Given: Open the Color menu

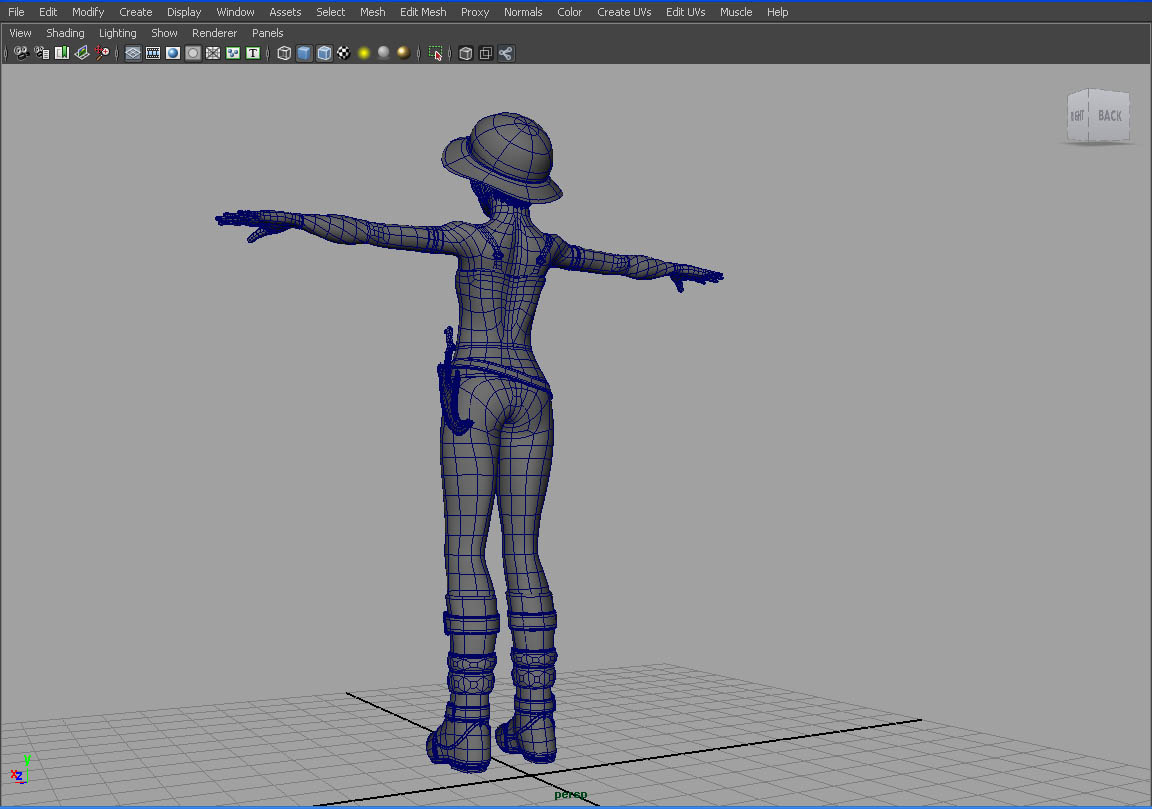Looking at the screenshot, I should (569, 12).
